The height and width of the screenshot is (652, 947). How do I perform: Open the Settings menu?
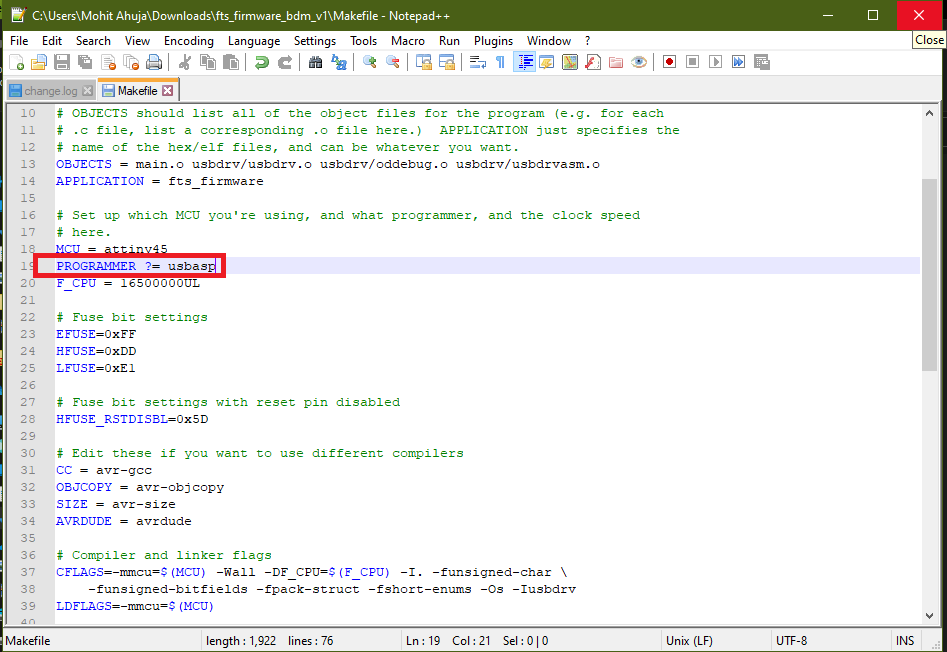point(315,40)
